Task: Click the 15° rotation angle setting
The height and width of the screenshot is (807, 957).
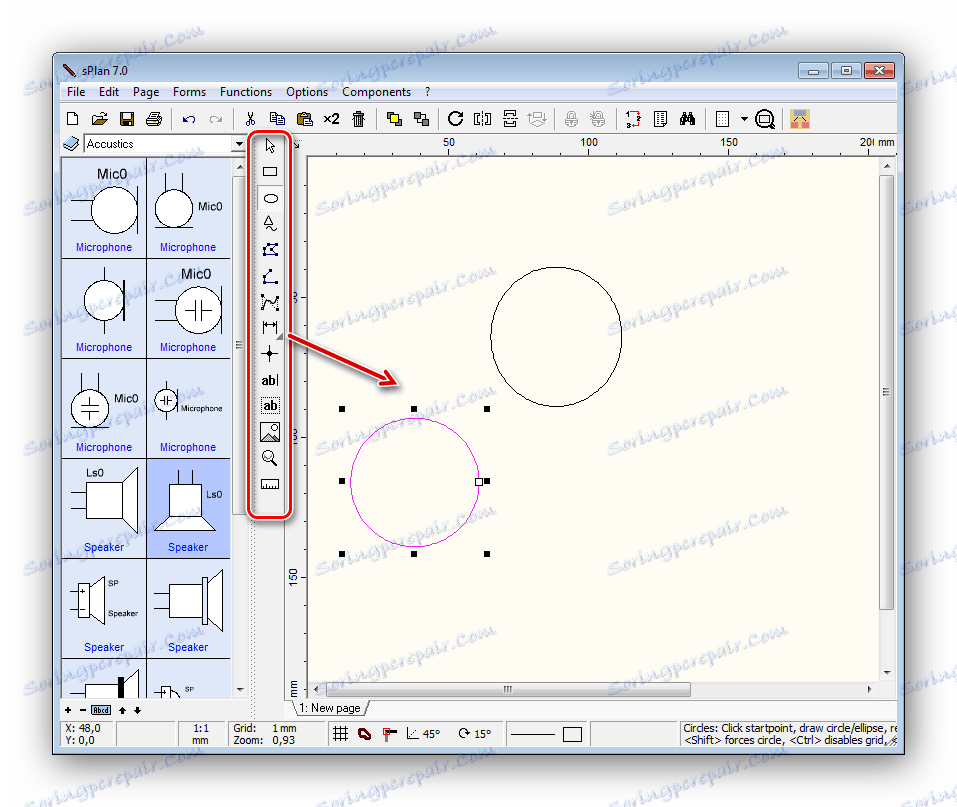Action: pyautogui.click(x=475, y=734)
